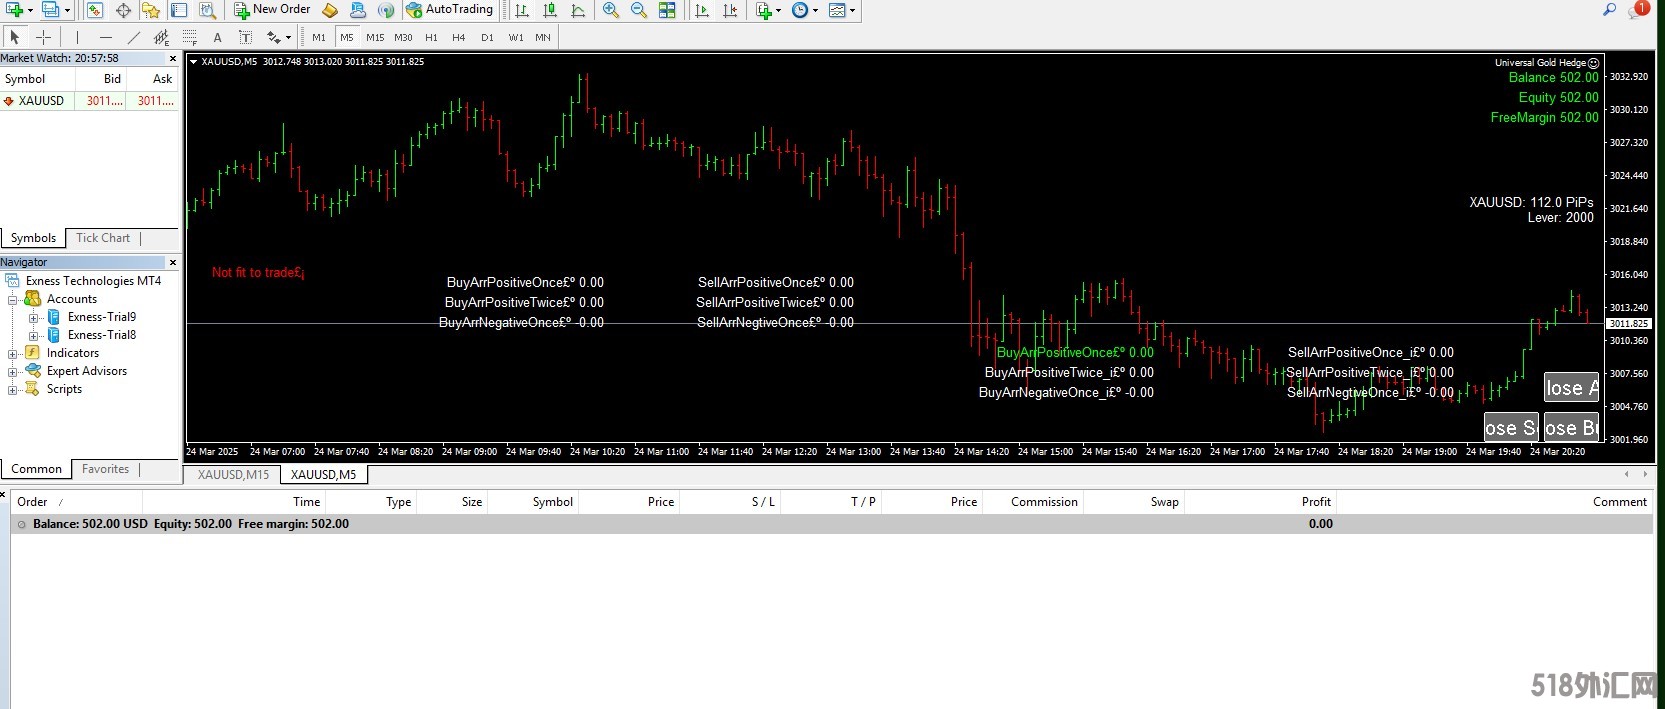Switch to the Symbols tab
This screenshot has width=1665, height=709.
[x=33, y=238]
